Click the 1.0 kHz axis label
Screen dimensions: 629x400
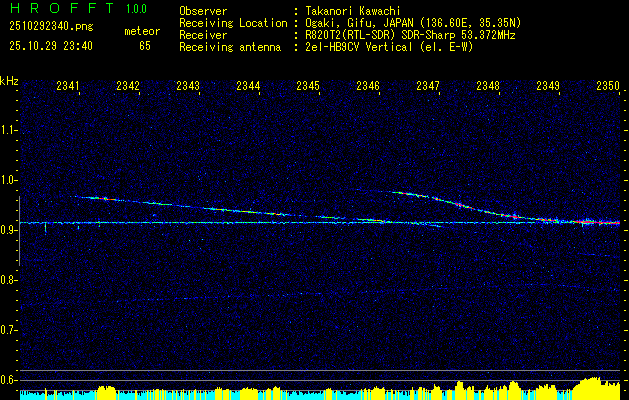(8, 180)
